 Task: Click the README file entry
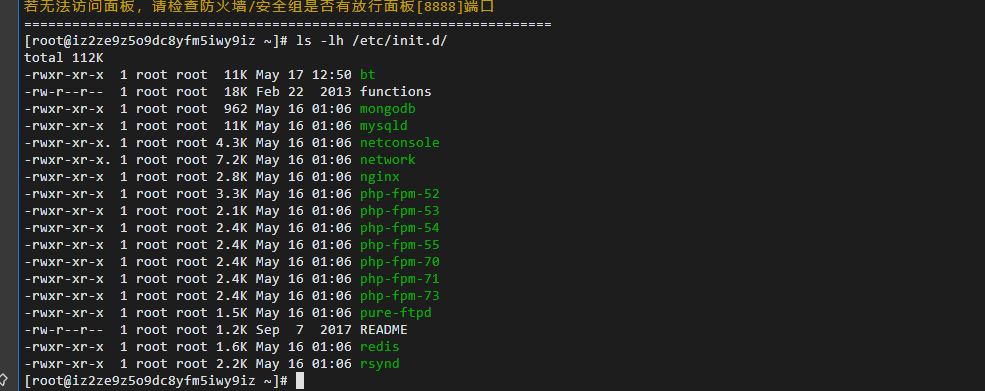[x=384, y=329]
